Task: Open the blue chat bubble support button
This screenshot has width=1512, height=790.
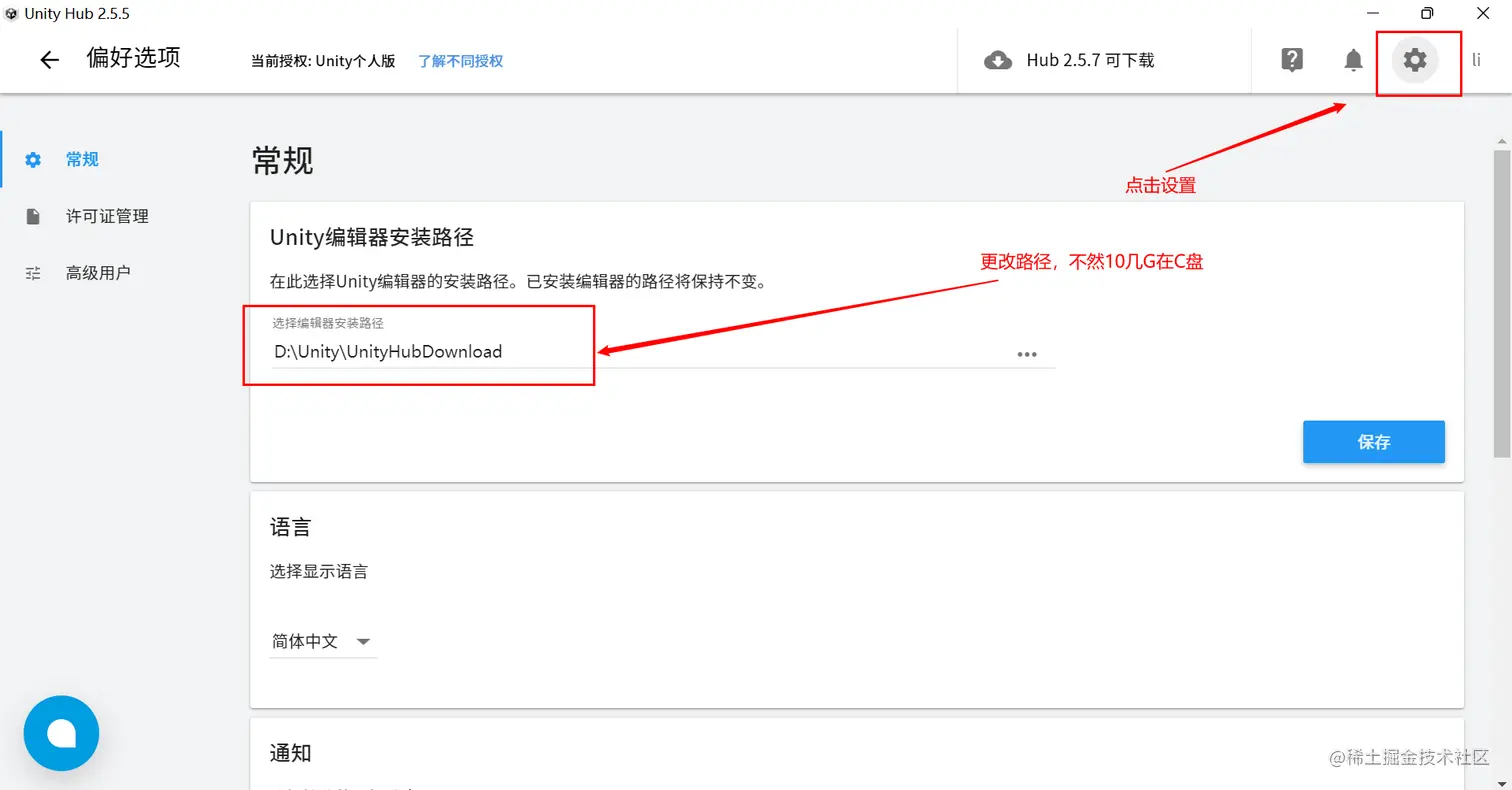Action: click(x=61, y=733)
